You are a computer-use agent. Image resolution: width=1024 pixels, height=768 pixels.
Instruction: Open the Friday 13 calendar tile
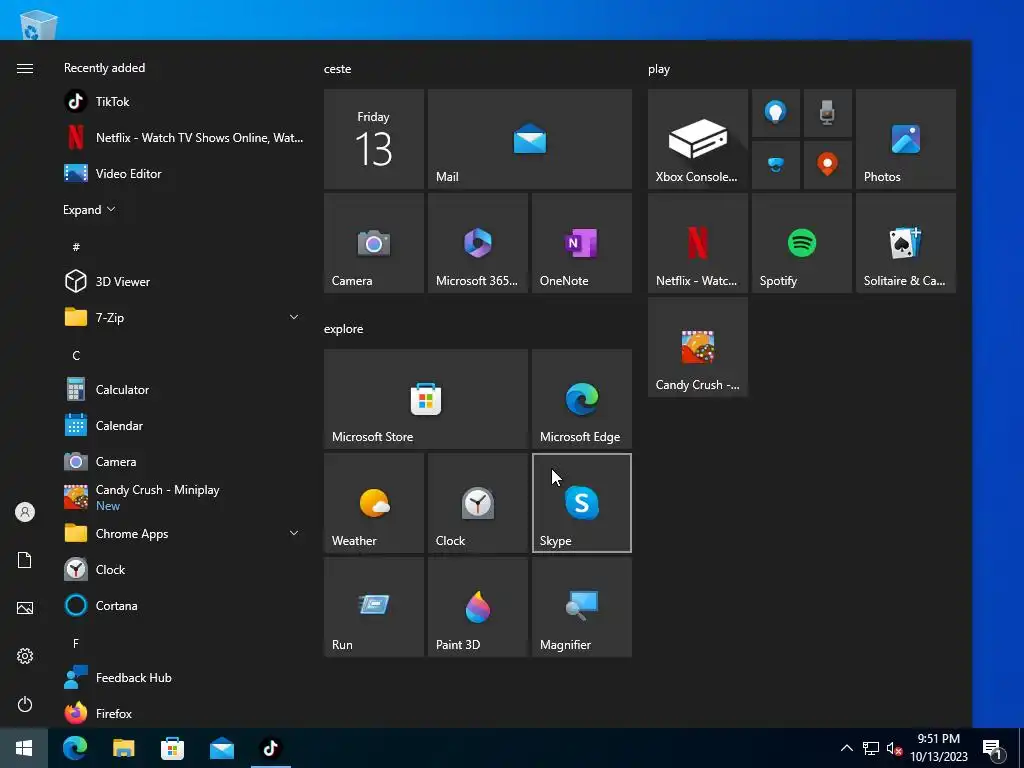[x=374, y=139]
